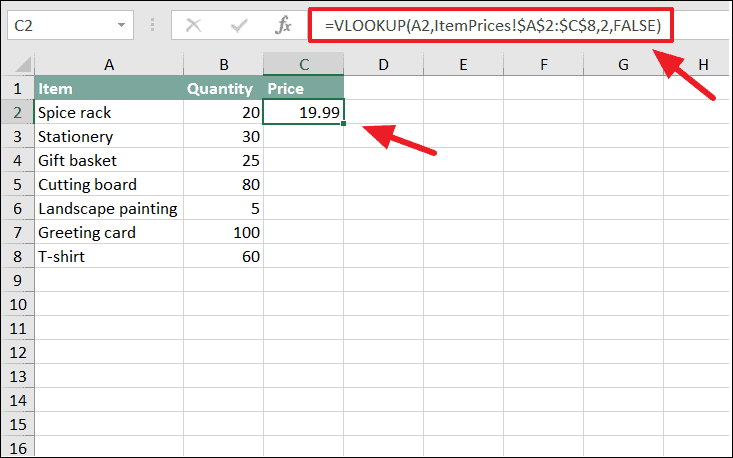Select column G header
This screenshot has height=458, width=733.
[623, 64]
